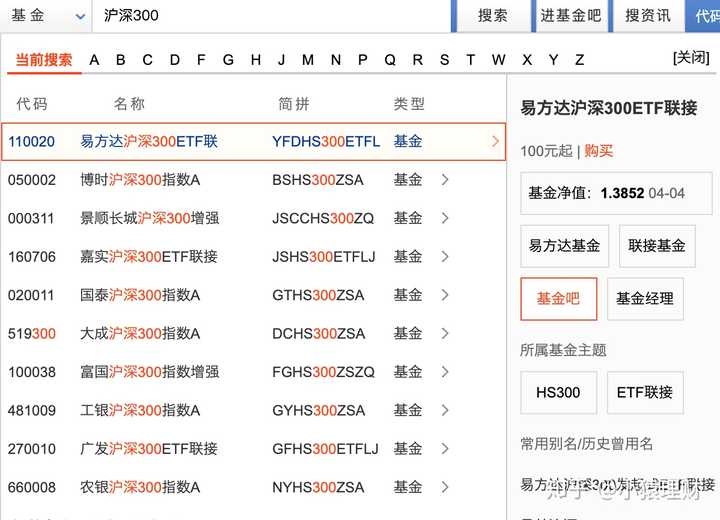720x520 pixels.
Task: Click fund code 270010
Action: coord(32,449)
